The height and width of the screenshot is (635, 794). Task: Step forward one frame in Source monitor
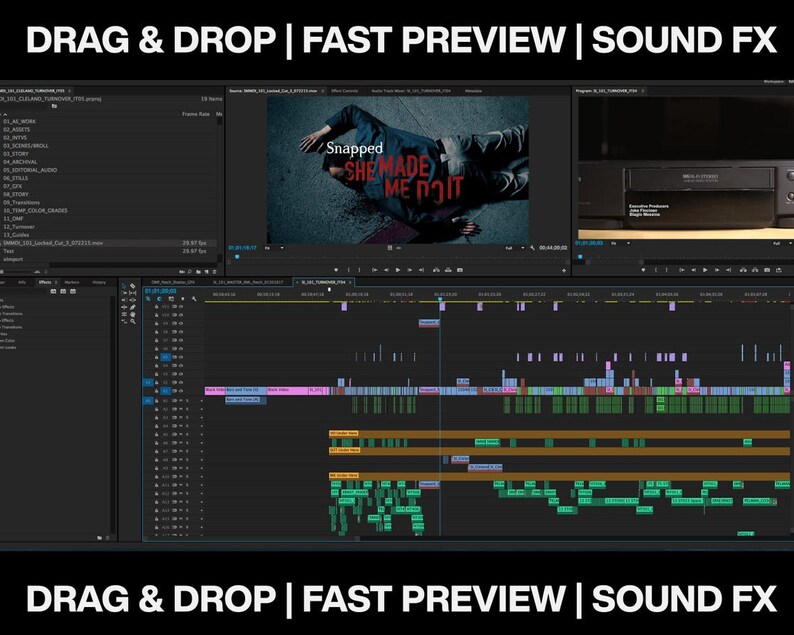tap(410, 270)
